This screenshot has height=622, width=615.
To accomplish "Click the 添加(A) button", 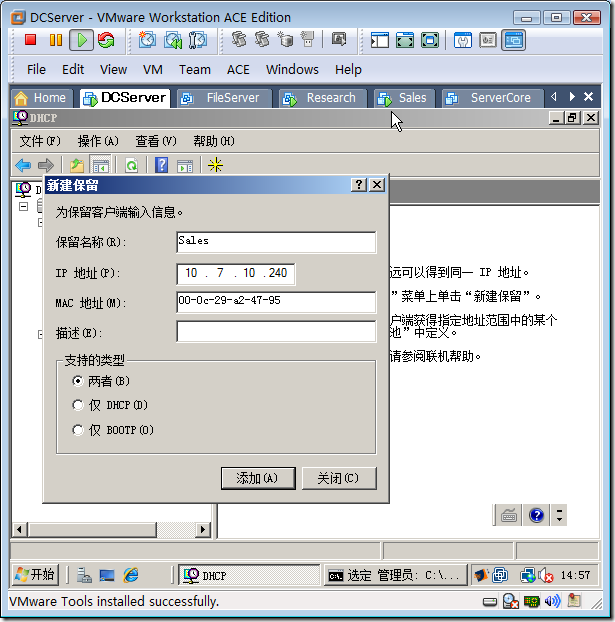I will (x=258, y=478).
